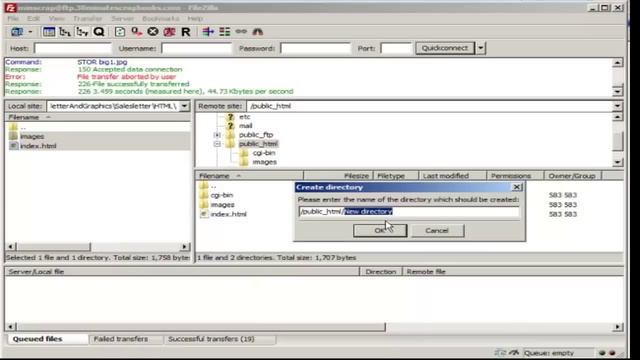The height and width of the screenshot is (360, 640).
Task: Sort local list by Filename column header
Action: point(98,118)
